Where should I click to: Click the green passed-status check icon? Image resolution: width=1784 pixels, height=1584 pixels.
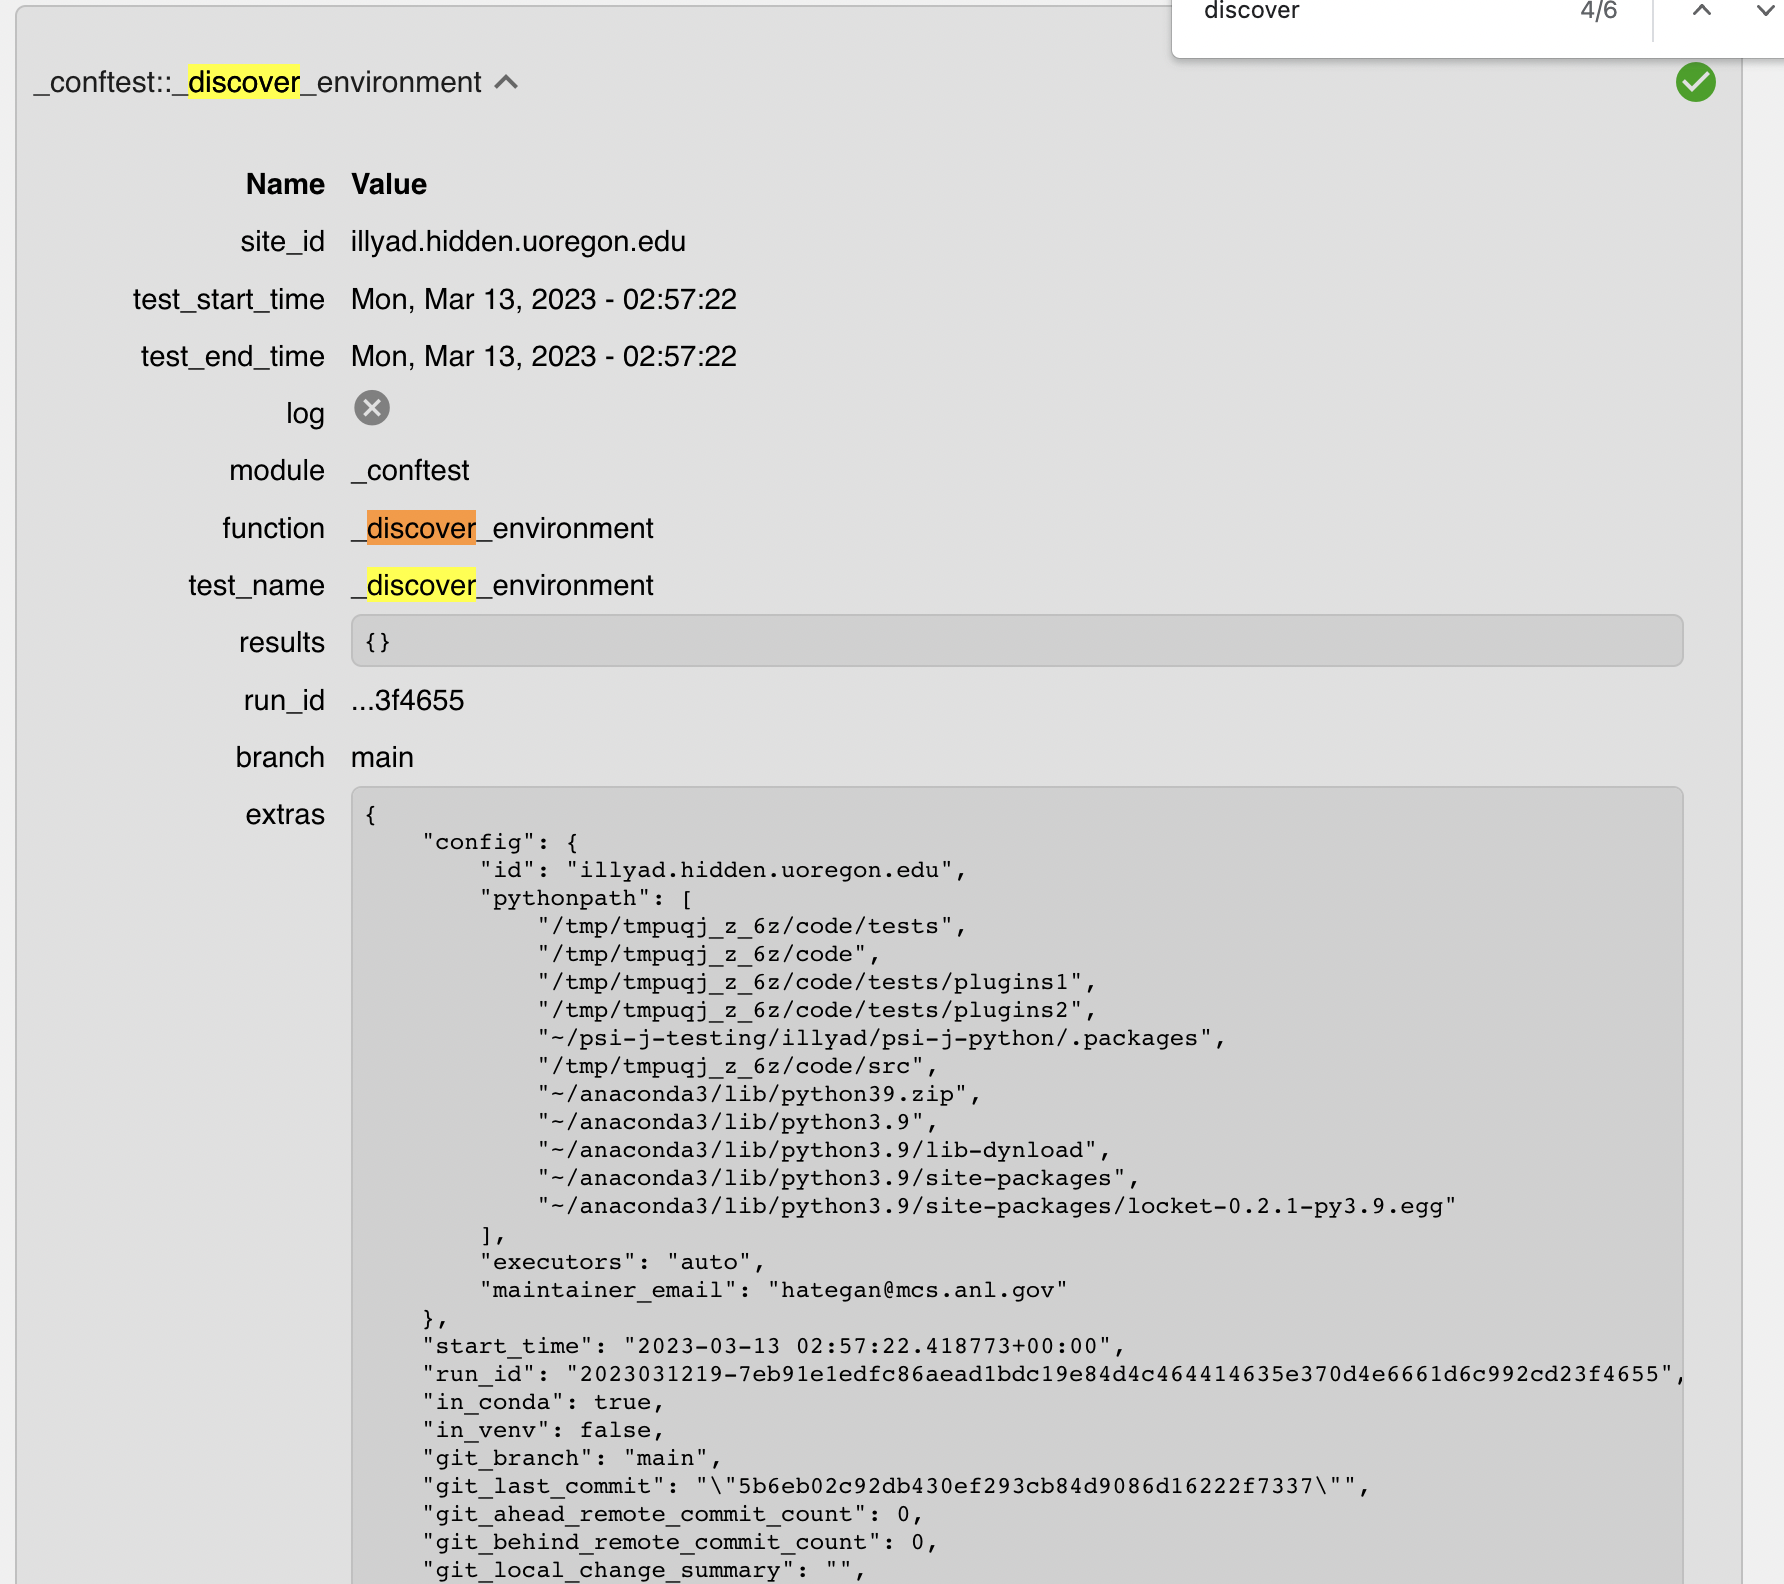[x=1695, y=82]
